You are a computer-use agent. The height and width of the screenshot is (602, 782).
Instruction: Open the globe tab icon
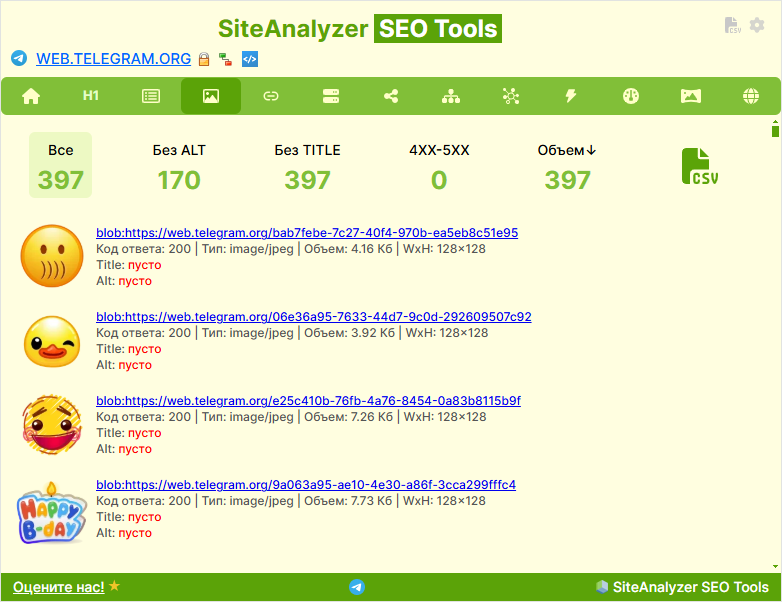coord(751,96)
